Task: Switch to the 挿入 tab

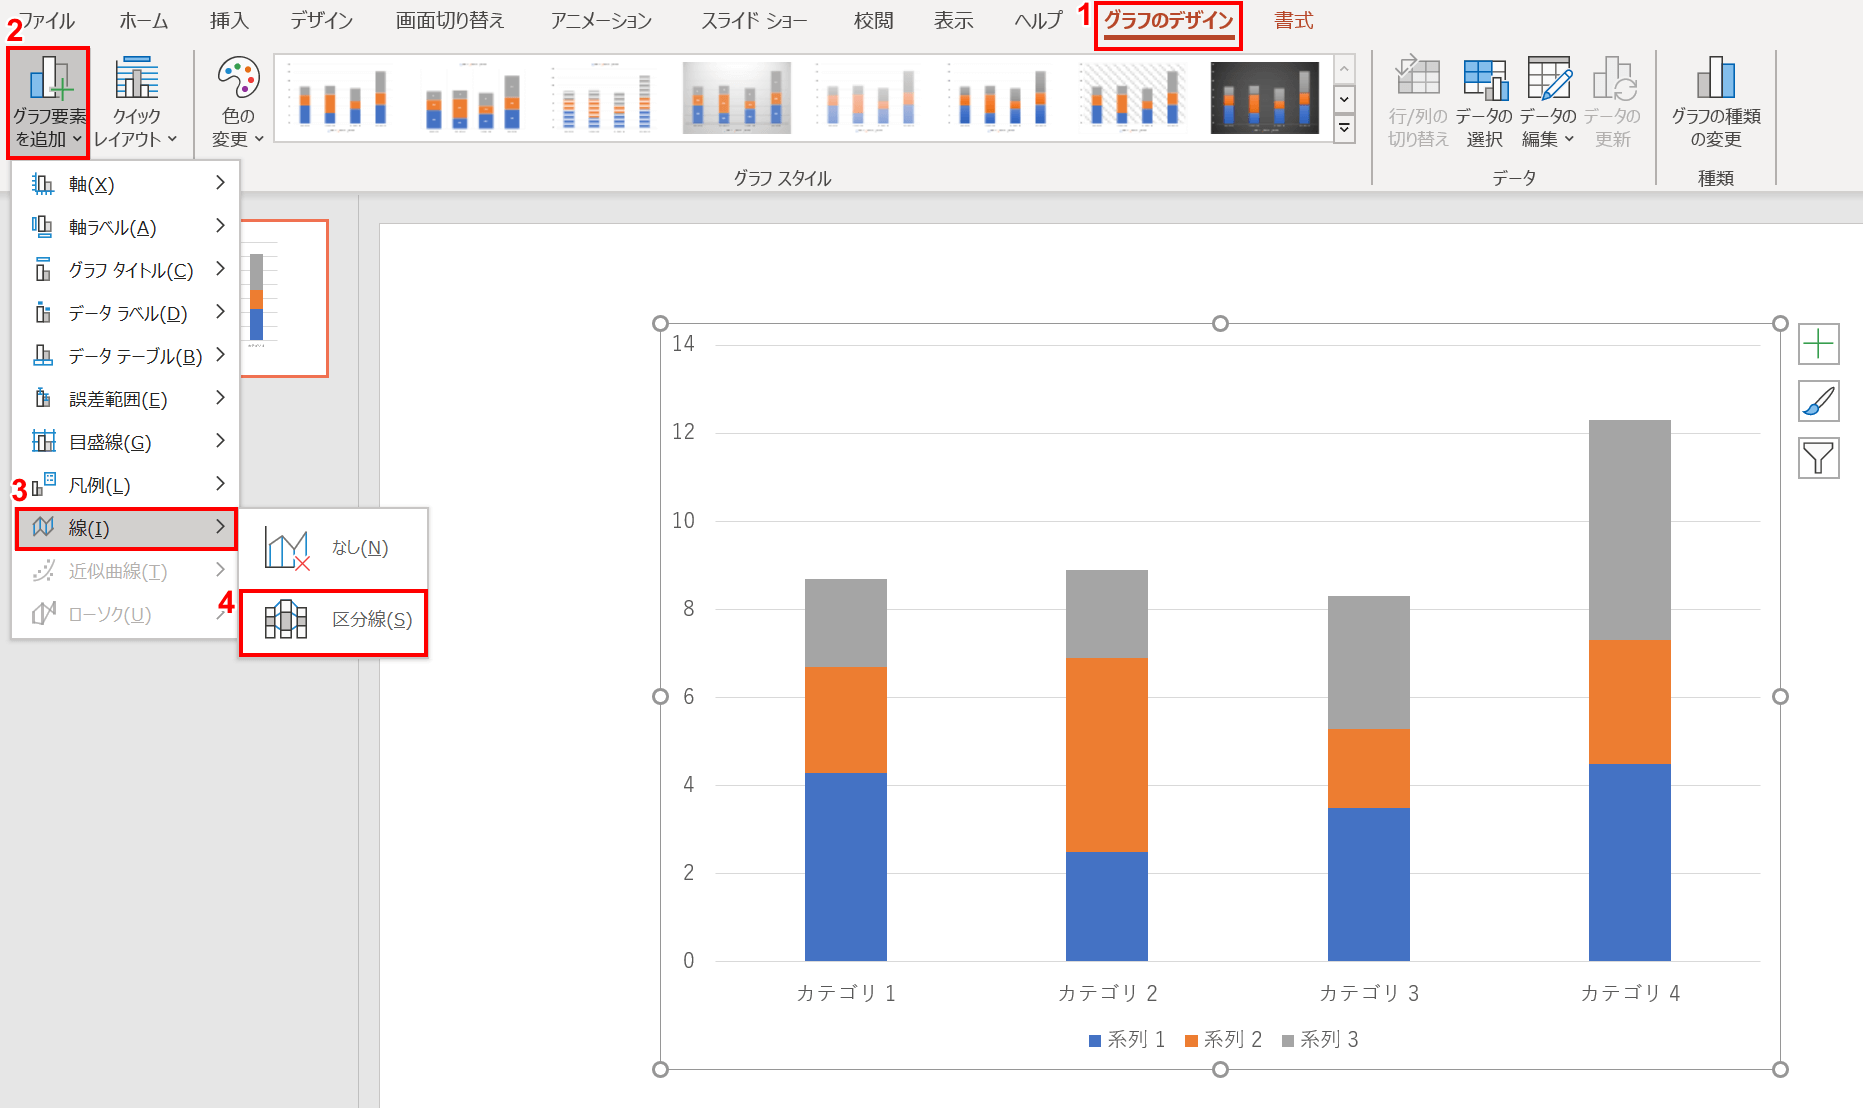Action: (229, 21)
